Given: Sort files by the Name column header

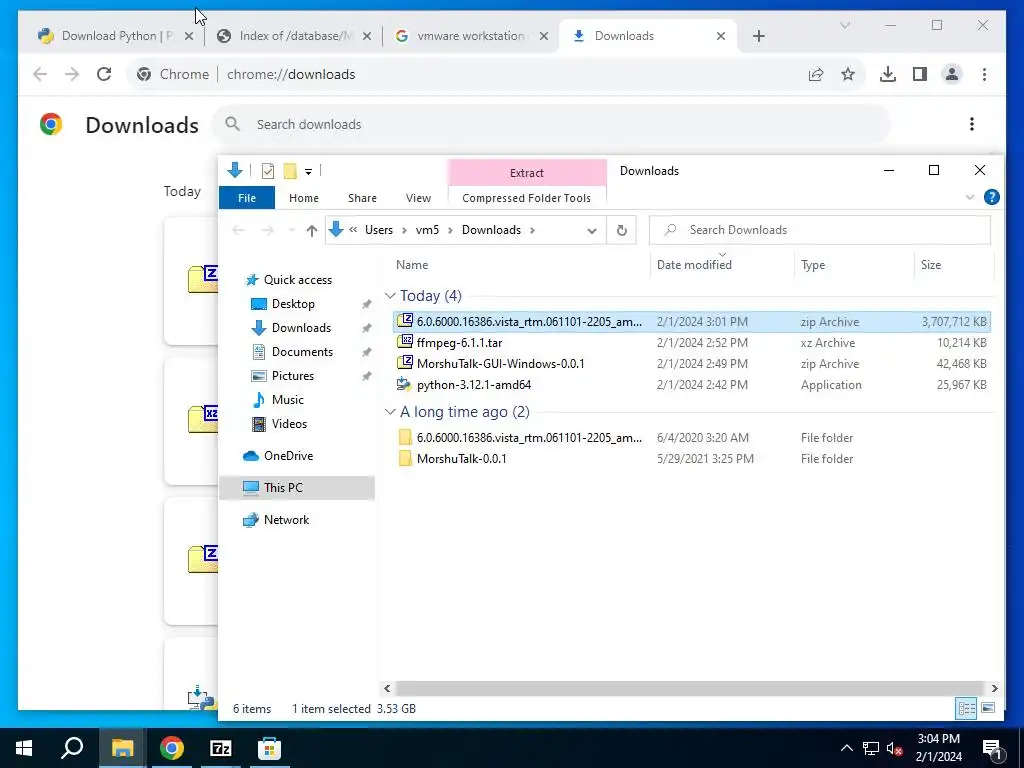Looking at the screenshot, I should pyautogui.click(x=520, y=264).
